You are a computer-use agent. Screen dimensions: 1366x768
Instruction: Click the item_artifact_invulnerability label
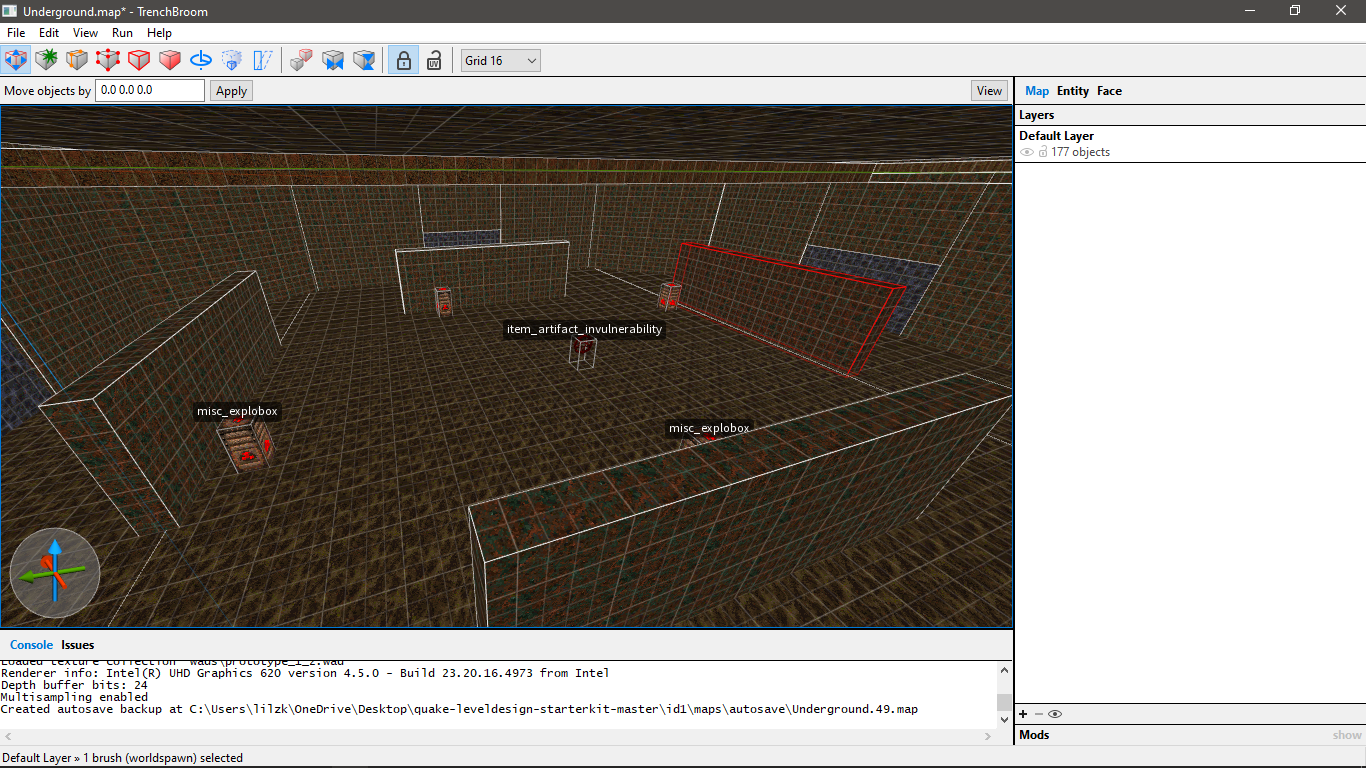[584, 329]
